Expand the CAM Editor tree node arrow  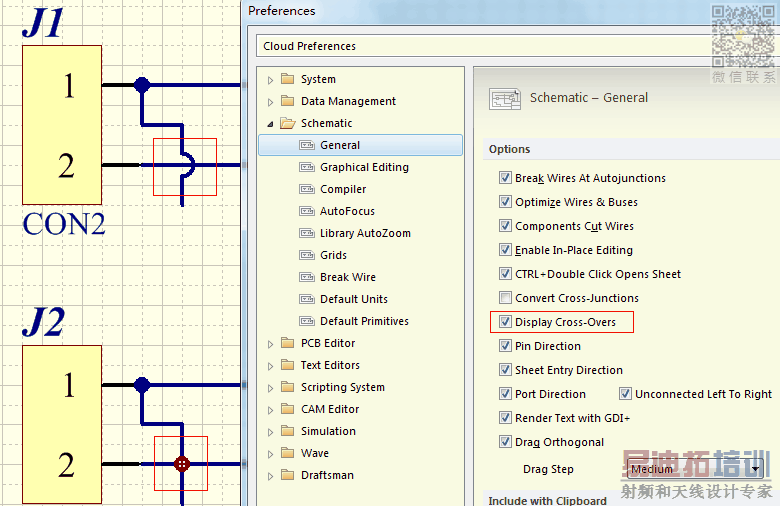(270, 410)
